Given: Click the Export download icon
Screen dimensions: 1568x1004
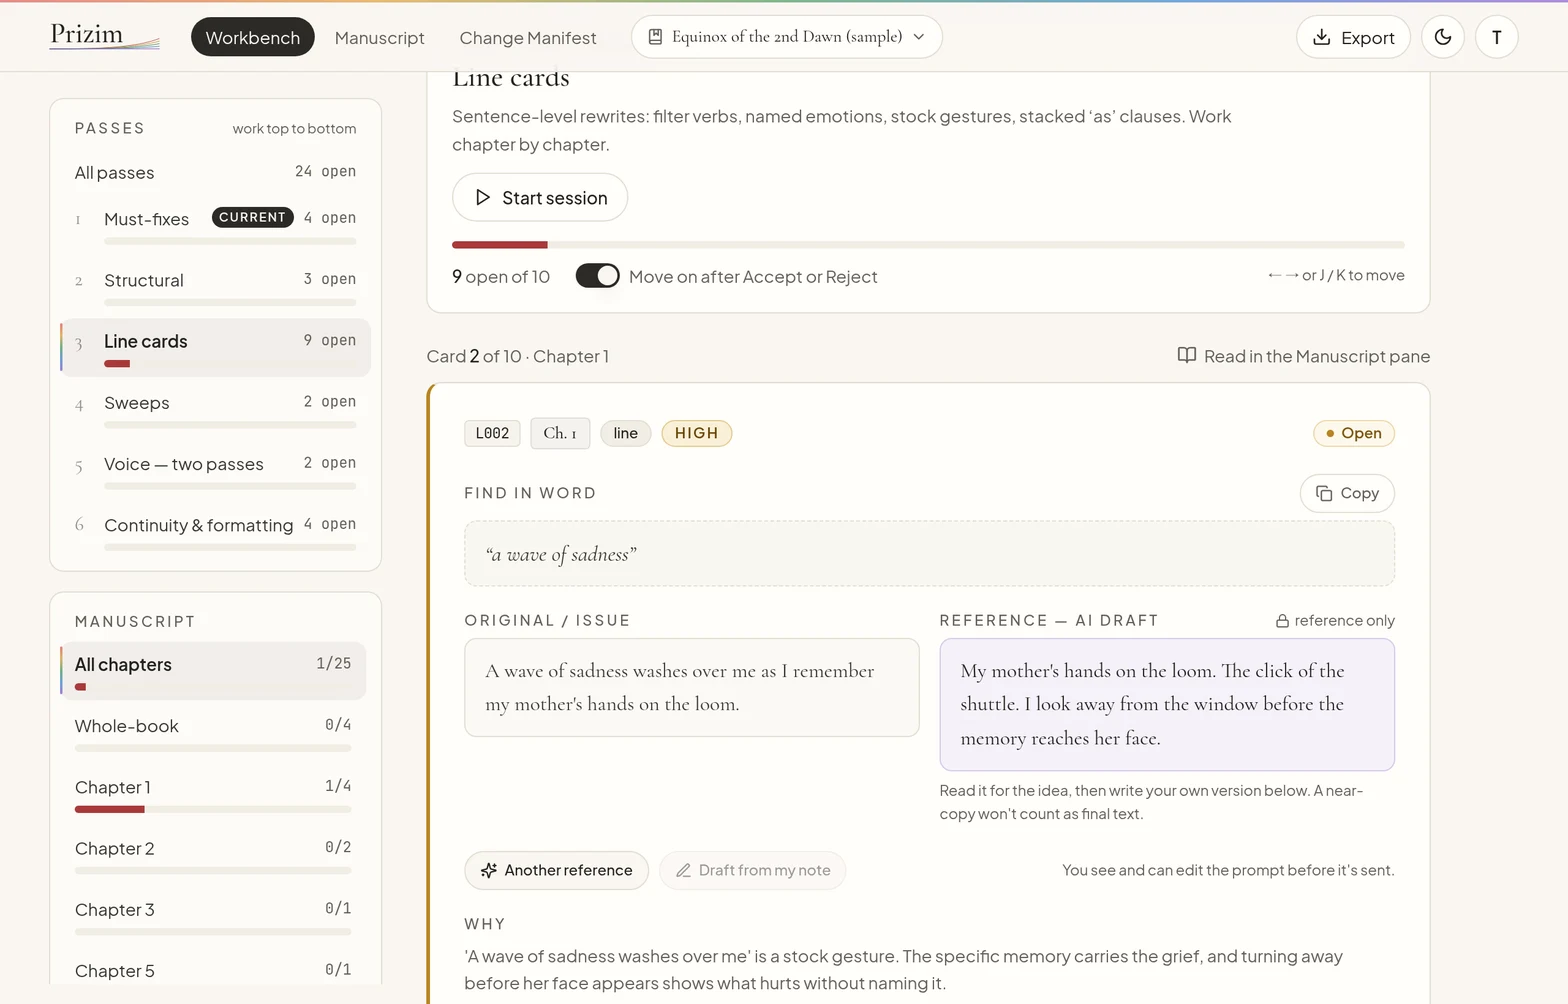Looking at the screenshot, I should 1321,37.
